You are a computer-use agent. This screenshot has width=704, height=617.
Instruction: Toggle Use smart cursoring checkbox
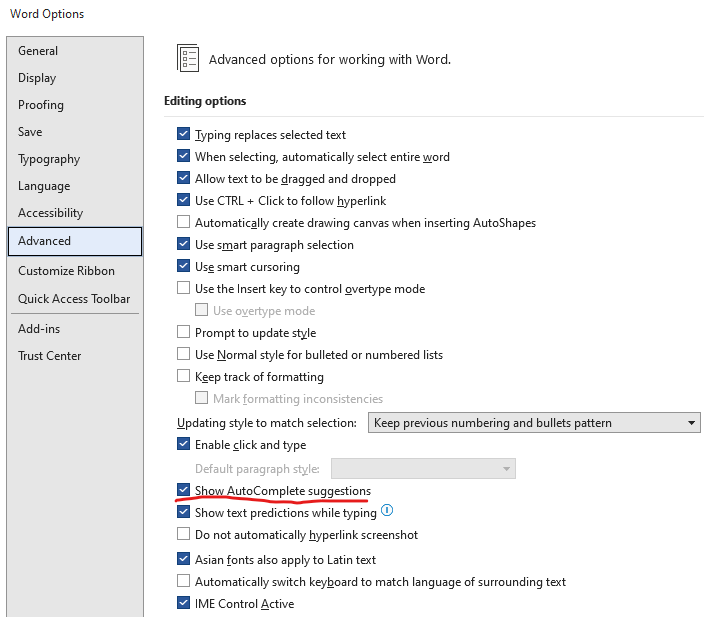[x=183, y=266]
